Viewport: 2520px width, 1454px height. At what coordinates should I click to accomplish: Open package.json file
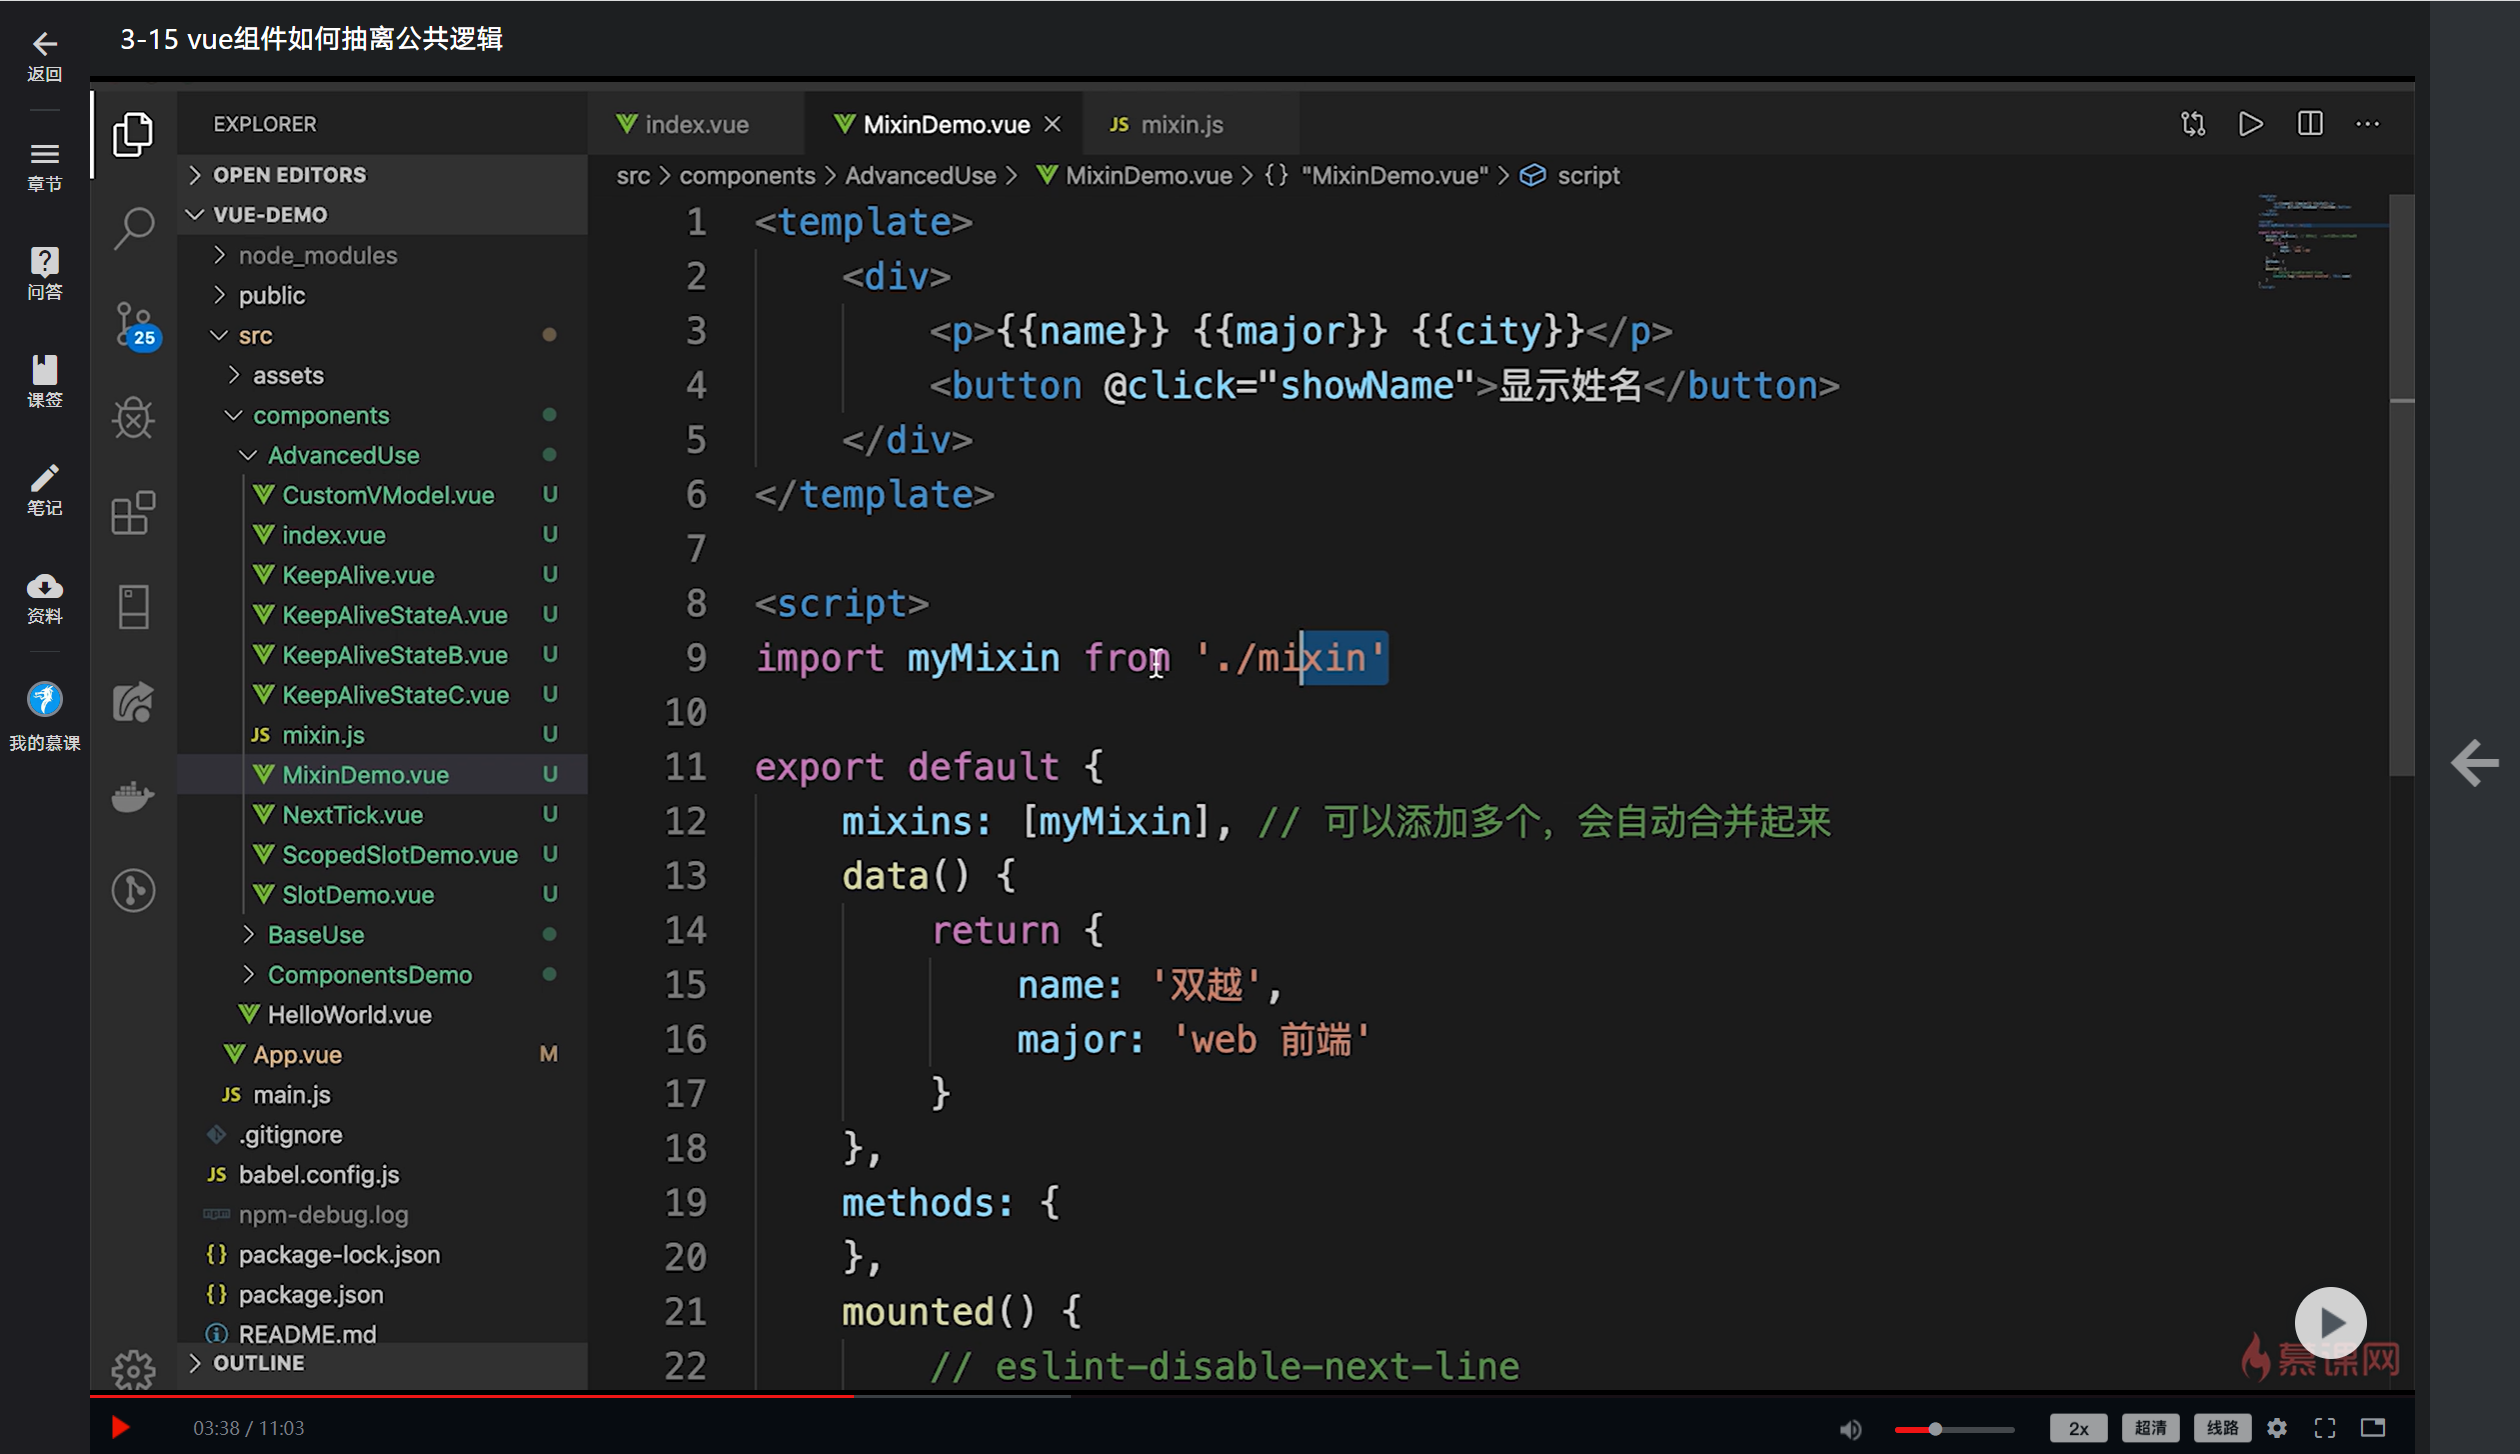click(382, 1295)
